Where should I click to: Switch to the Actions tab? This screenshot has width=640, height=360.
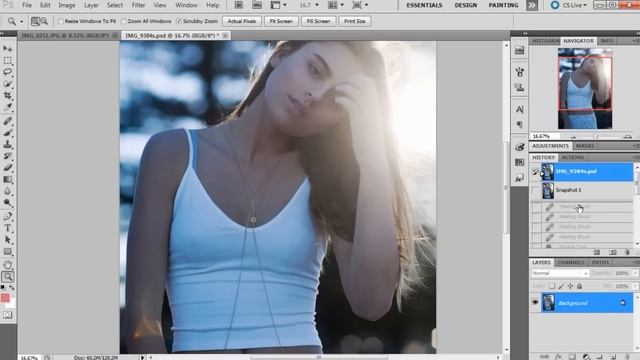pos(573,158)
